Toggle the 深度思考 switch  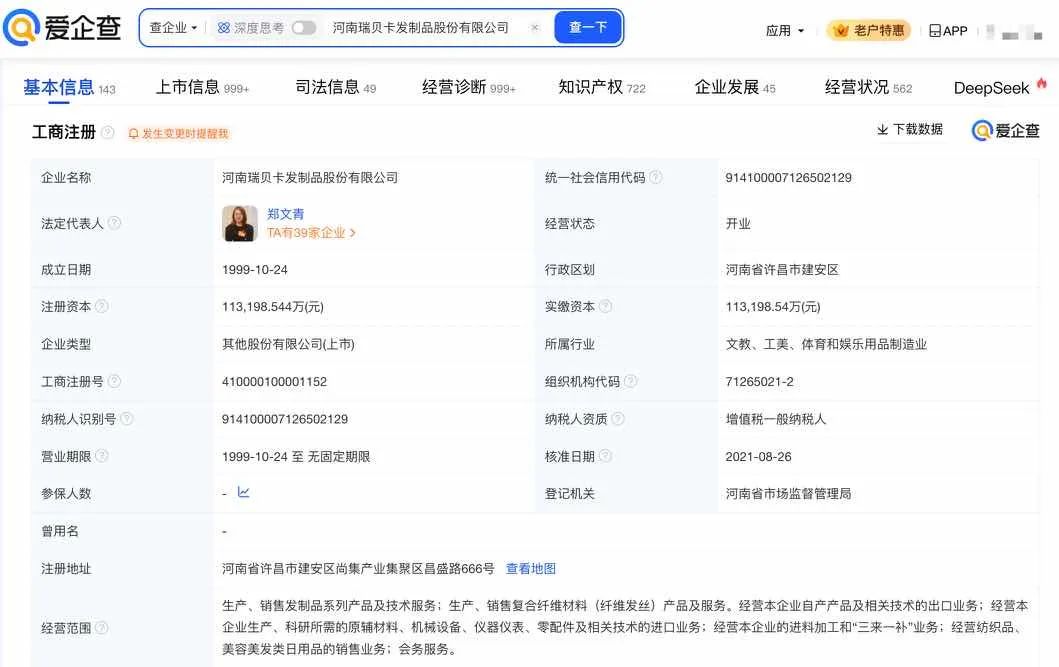pos(304,28)
